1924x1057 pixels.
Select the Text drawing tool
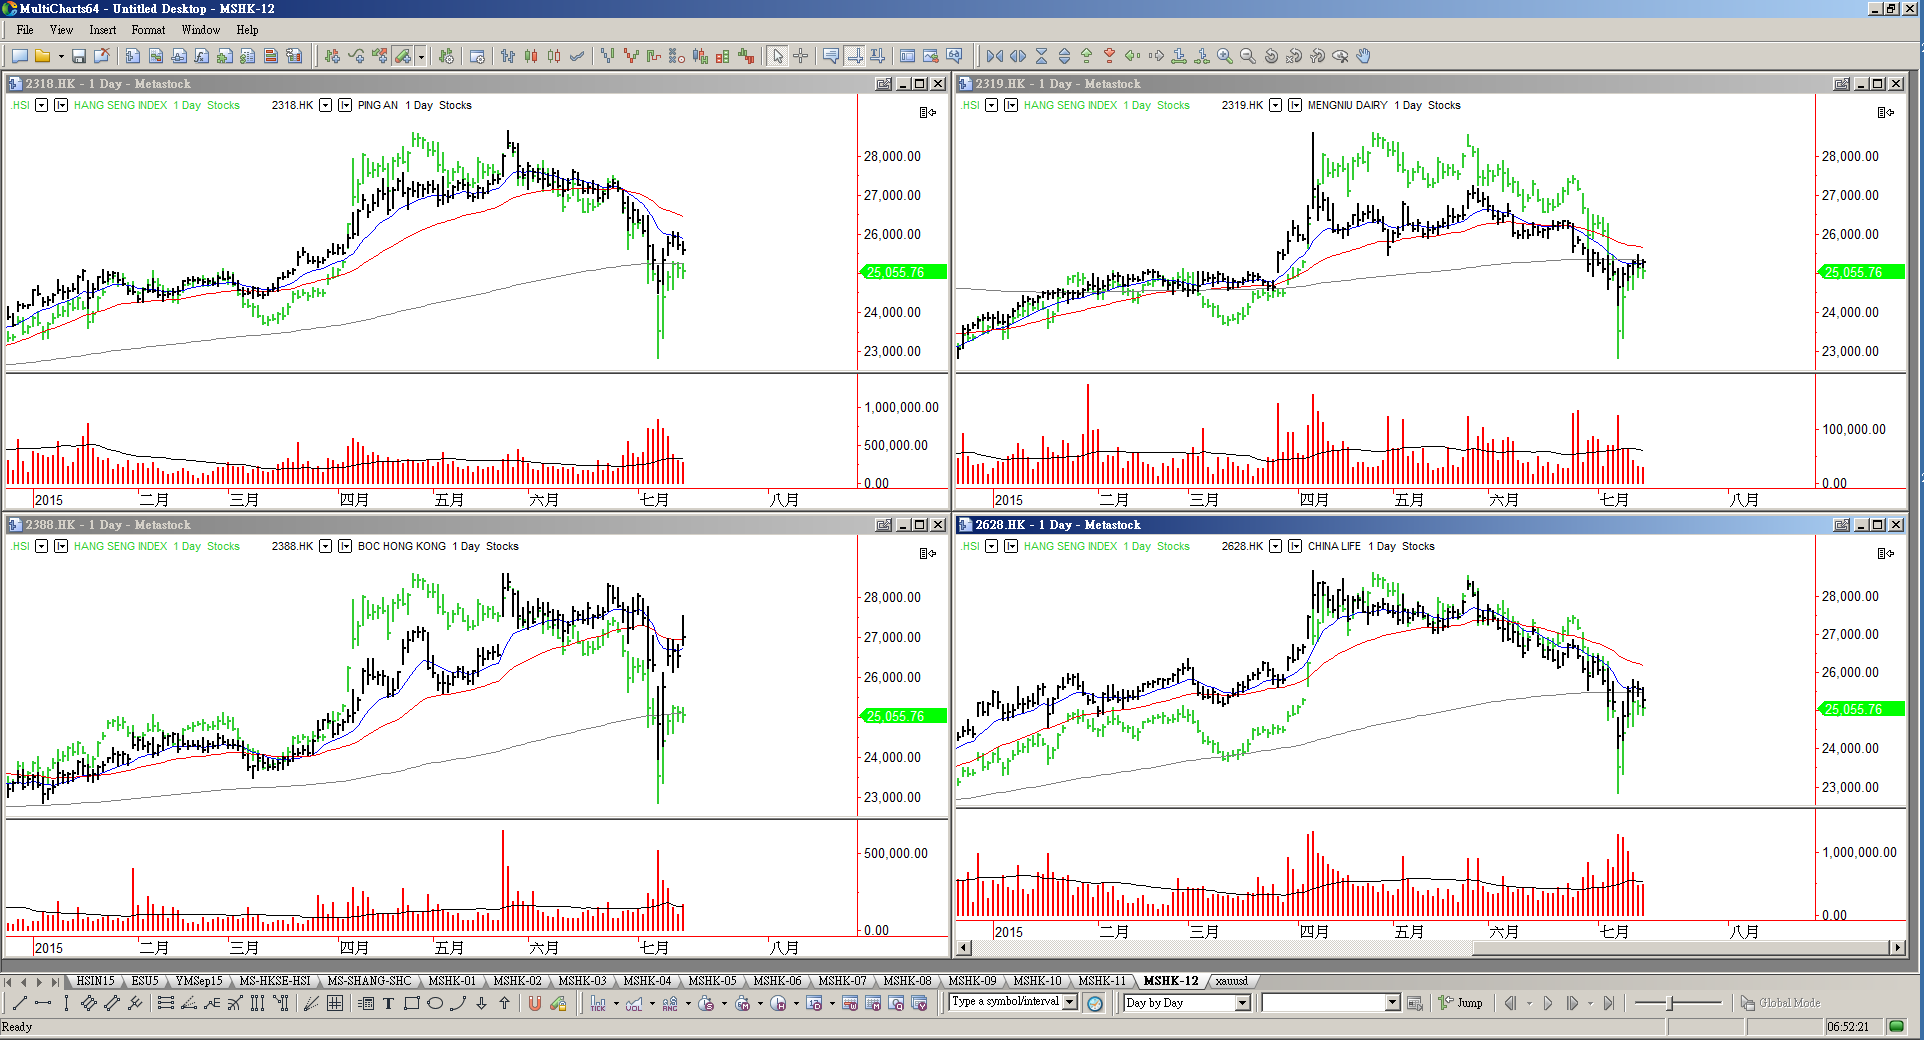388,1003
